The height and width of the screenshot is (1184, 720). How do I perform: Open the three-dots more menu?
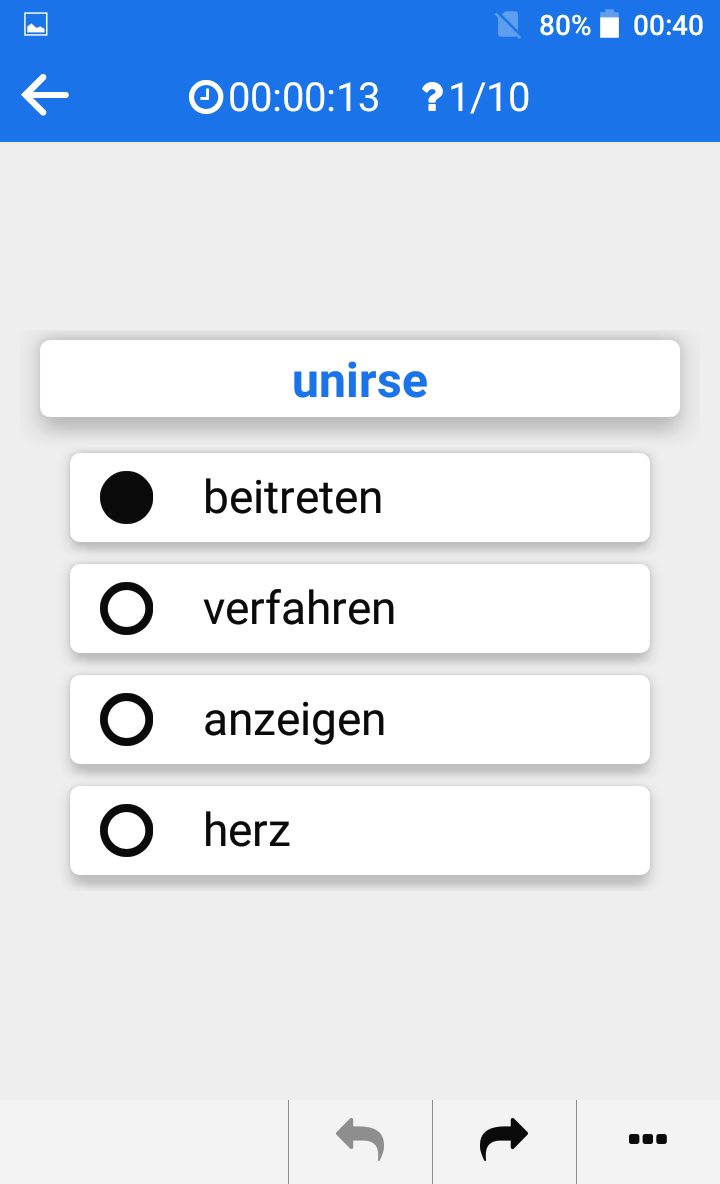pos(648,1139)
